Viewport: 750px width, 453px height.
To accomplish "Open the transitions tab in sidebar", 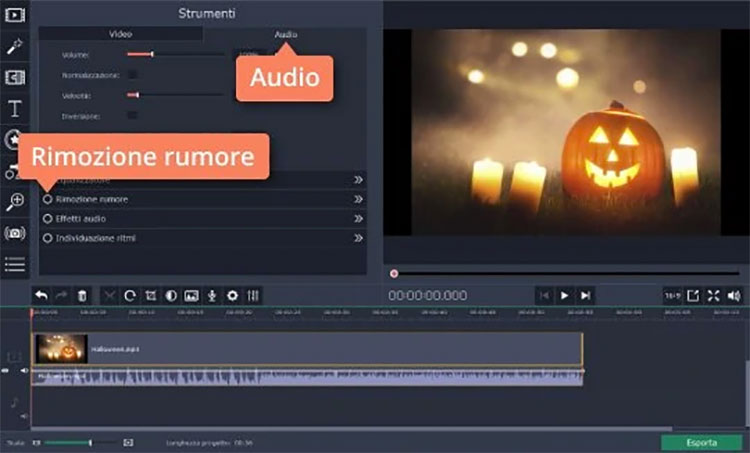I will (15, 77).
